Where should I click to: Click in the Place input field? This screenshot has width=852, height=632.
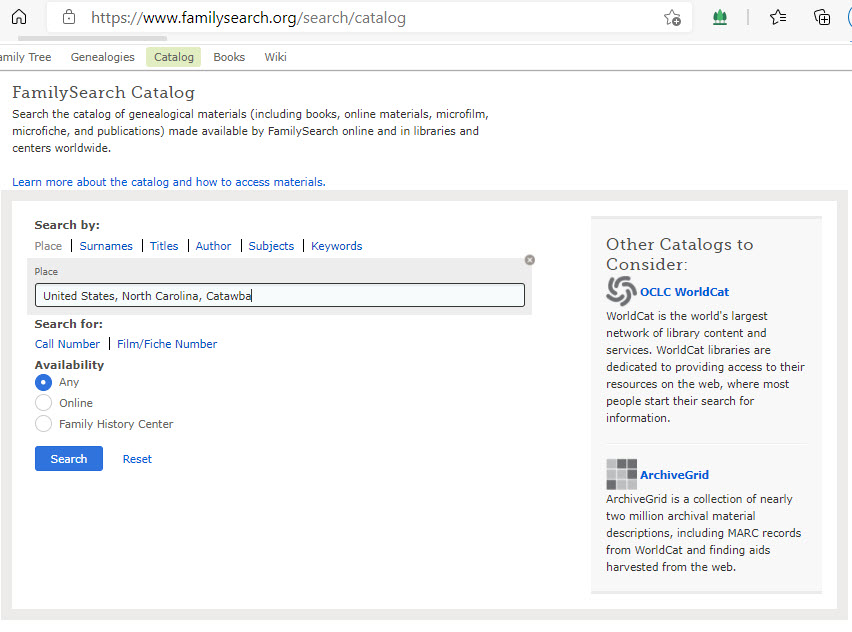[280, 295]
